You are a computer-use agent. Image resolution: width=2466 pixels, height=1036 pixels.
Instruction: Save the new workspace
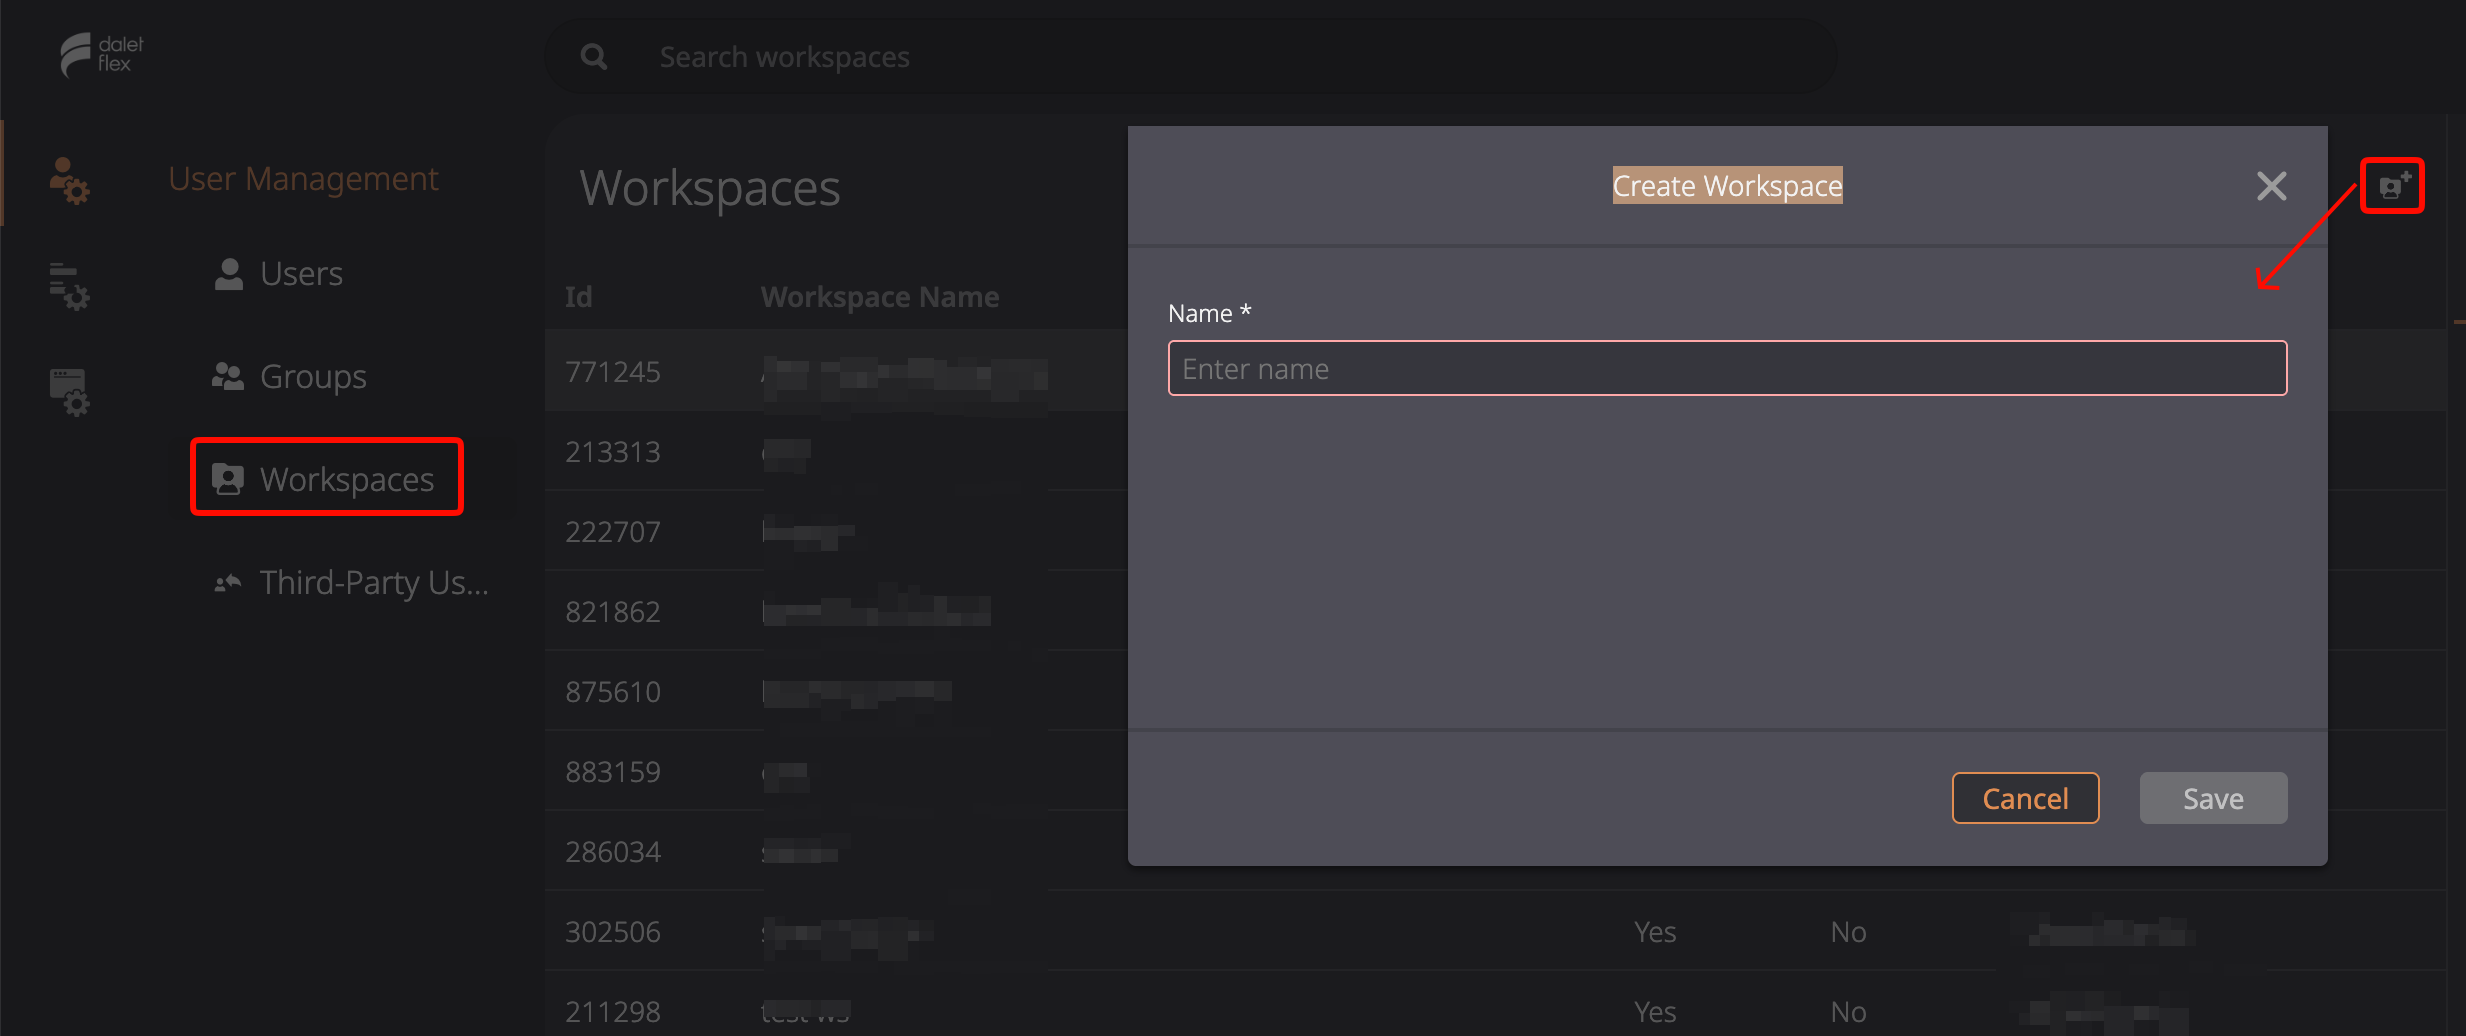2213,798
